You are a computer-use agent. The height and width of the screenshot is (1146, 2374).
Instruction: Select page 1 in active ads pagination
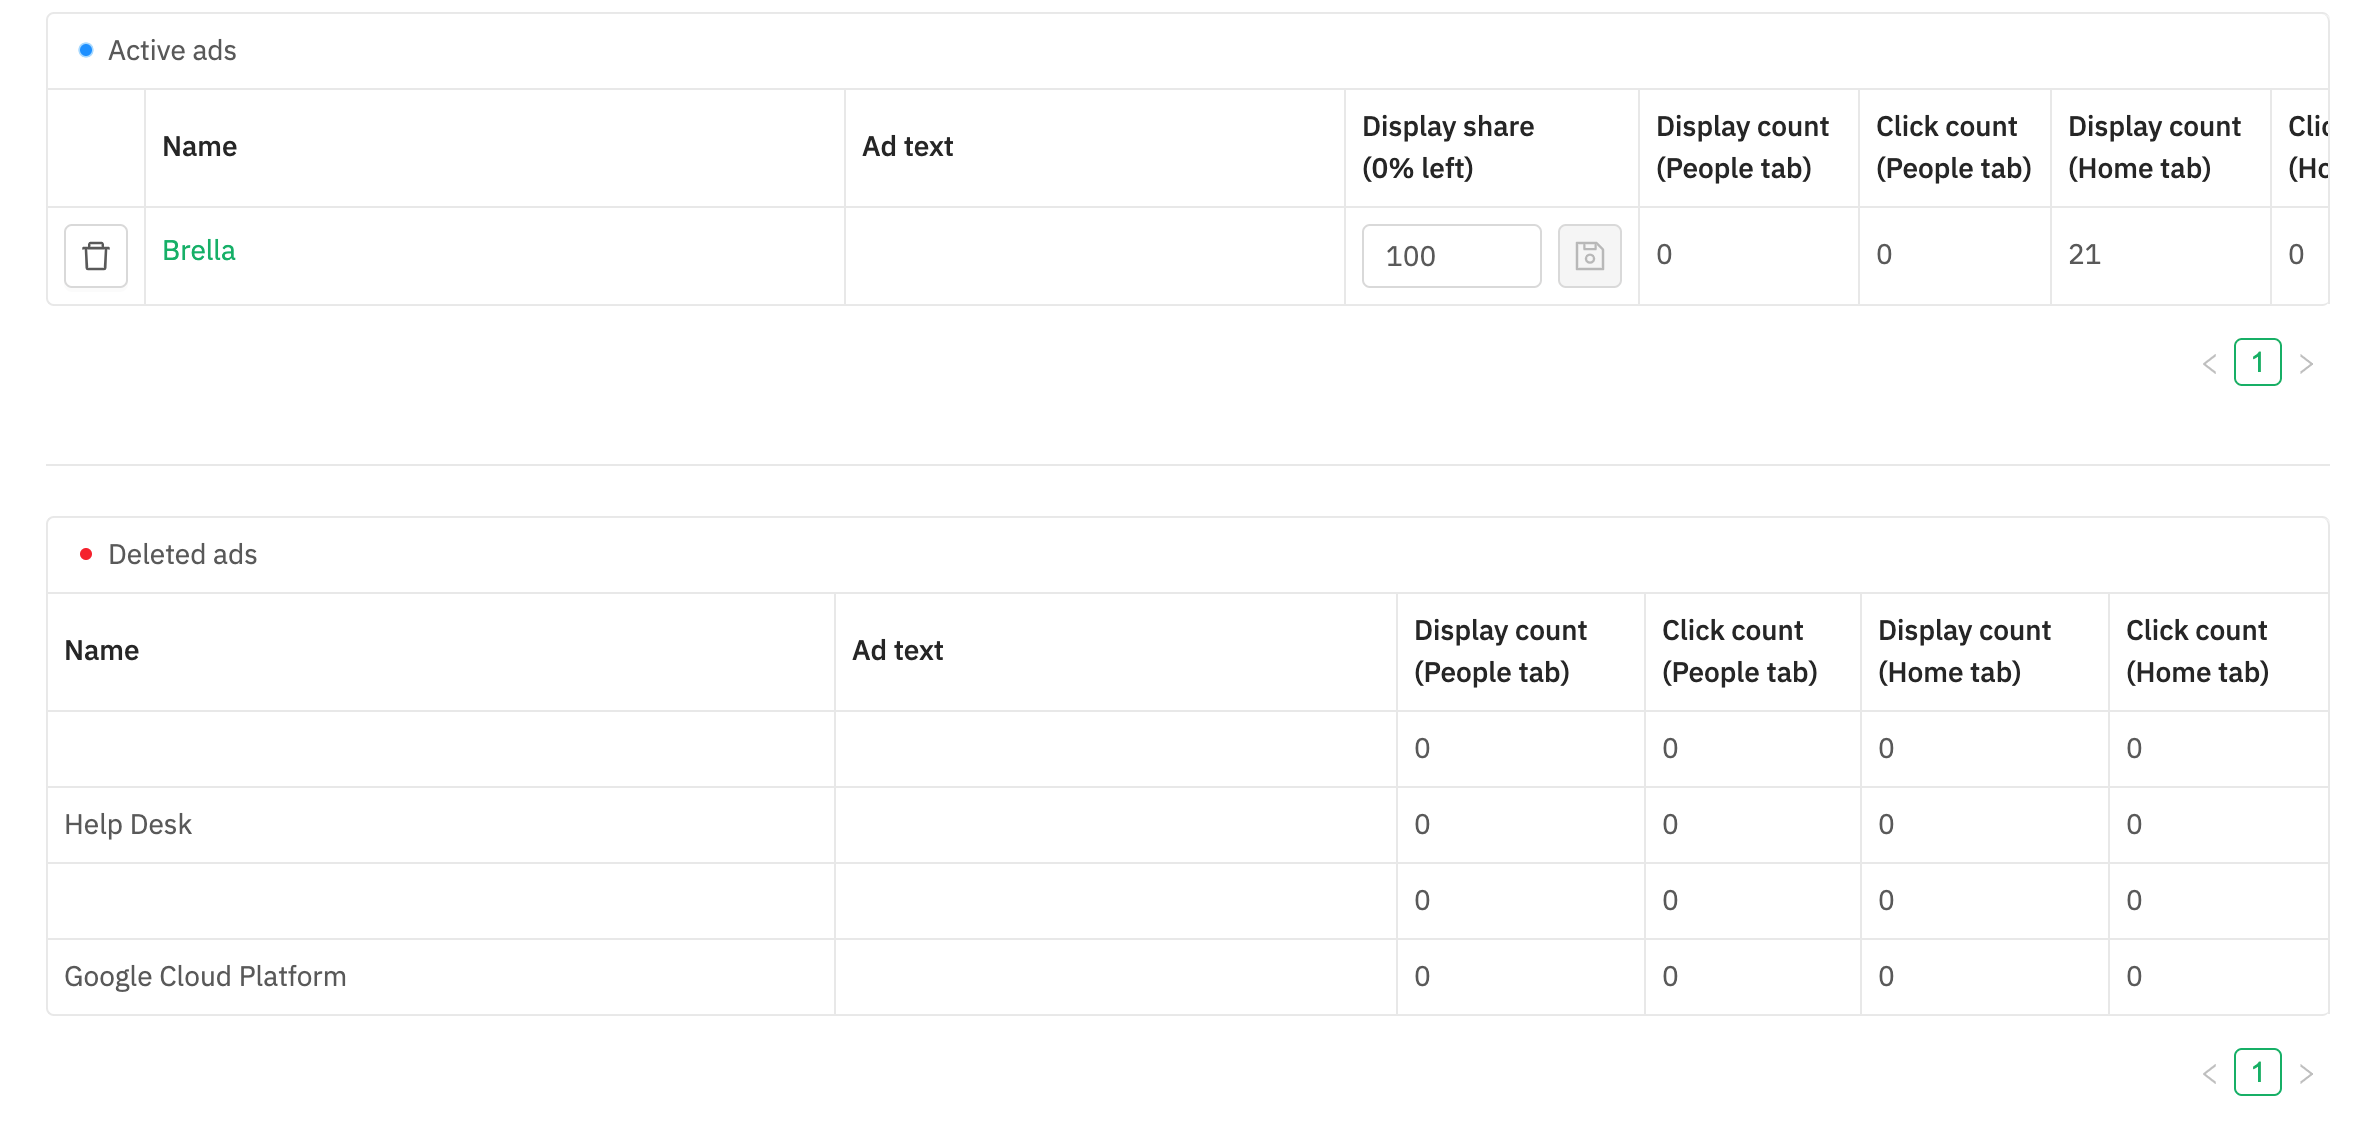[x=2258, y=363]
